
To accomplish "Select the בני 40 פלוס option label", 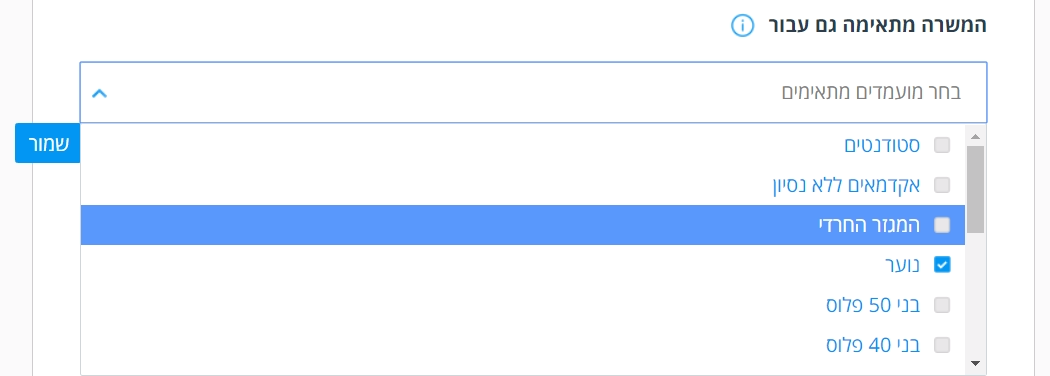I will 873,345.
